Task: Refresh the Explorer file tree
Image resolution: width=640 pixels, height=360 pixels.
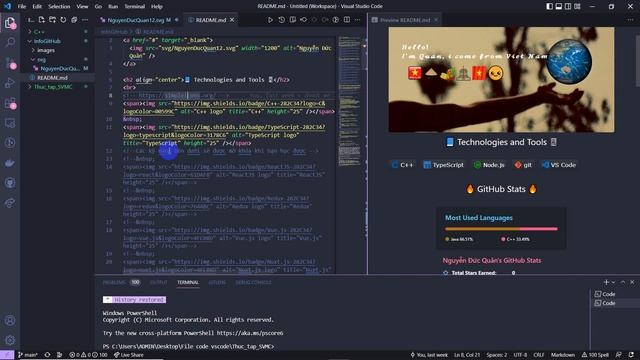Action: click(63, 20)
